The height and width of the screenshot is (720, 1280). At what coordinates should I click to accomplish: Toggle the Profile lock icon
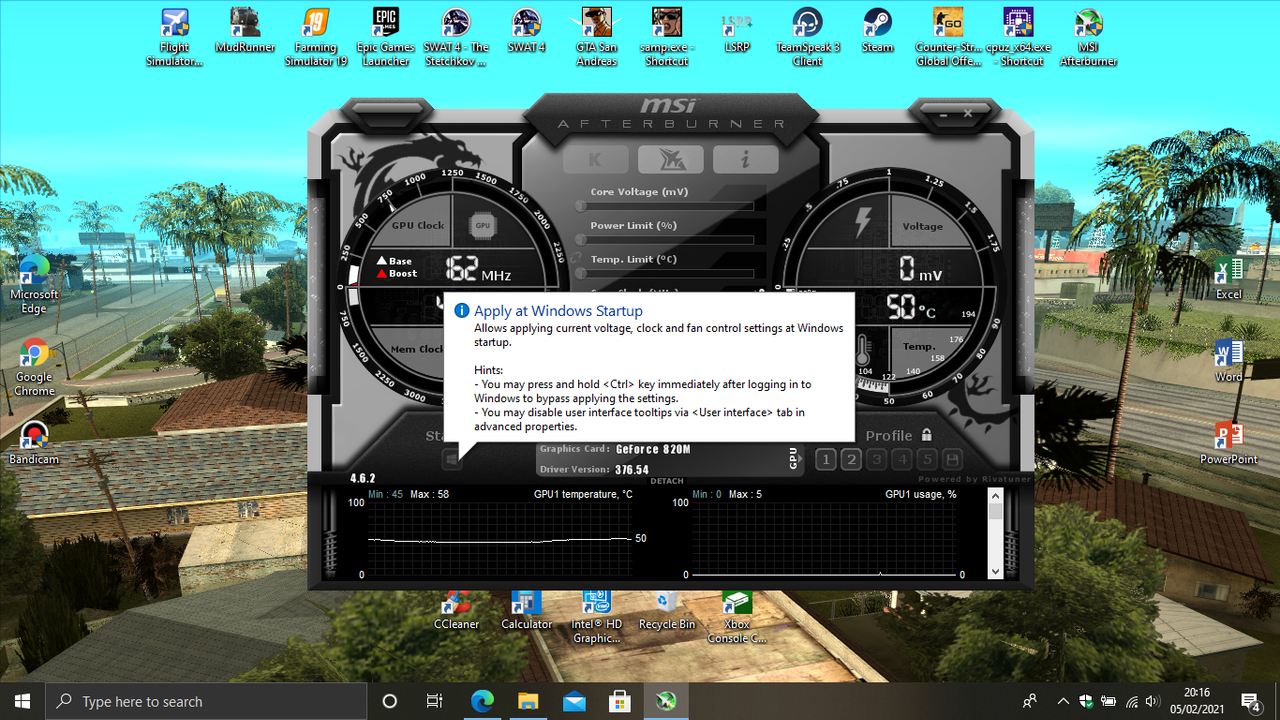(927, 435)
